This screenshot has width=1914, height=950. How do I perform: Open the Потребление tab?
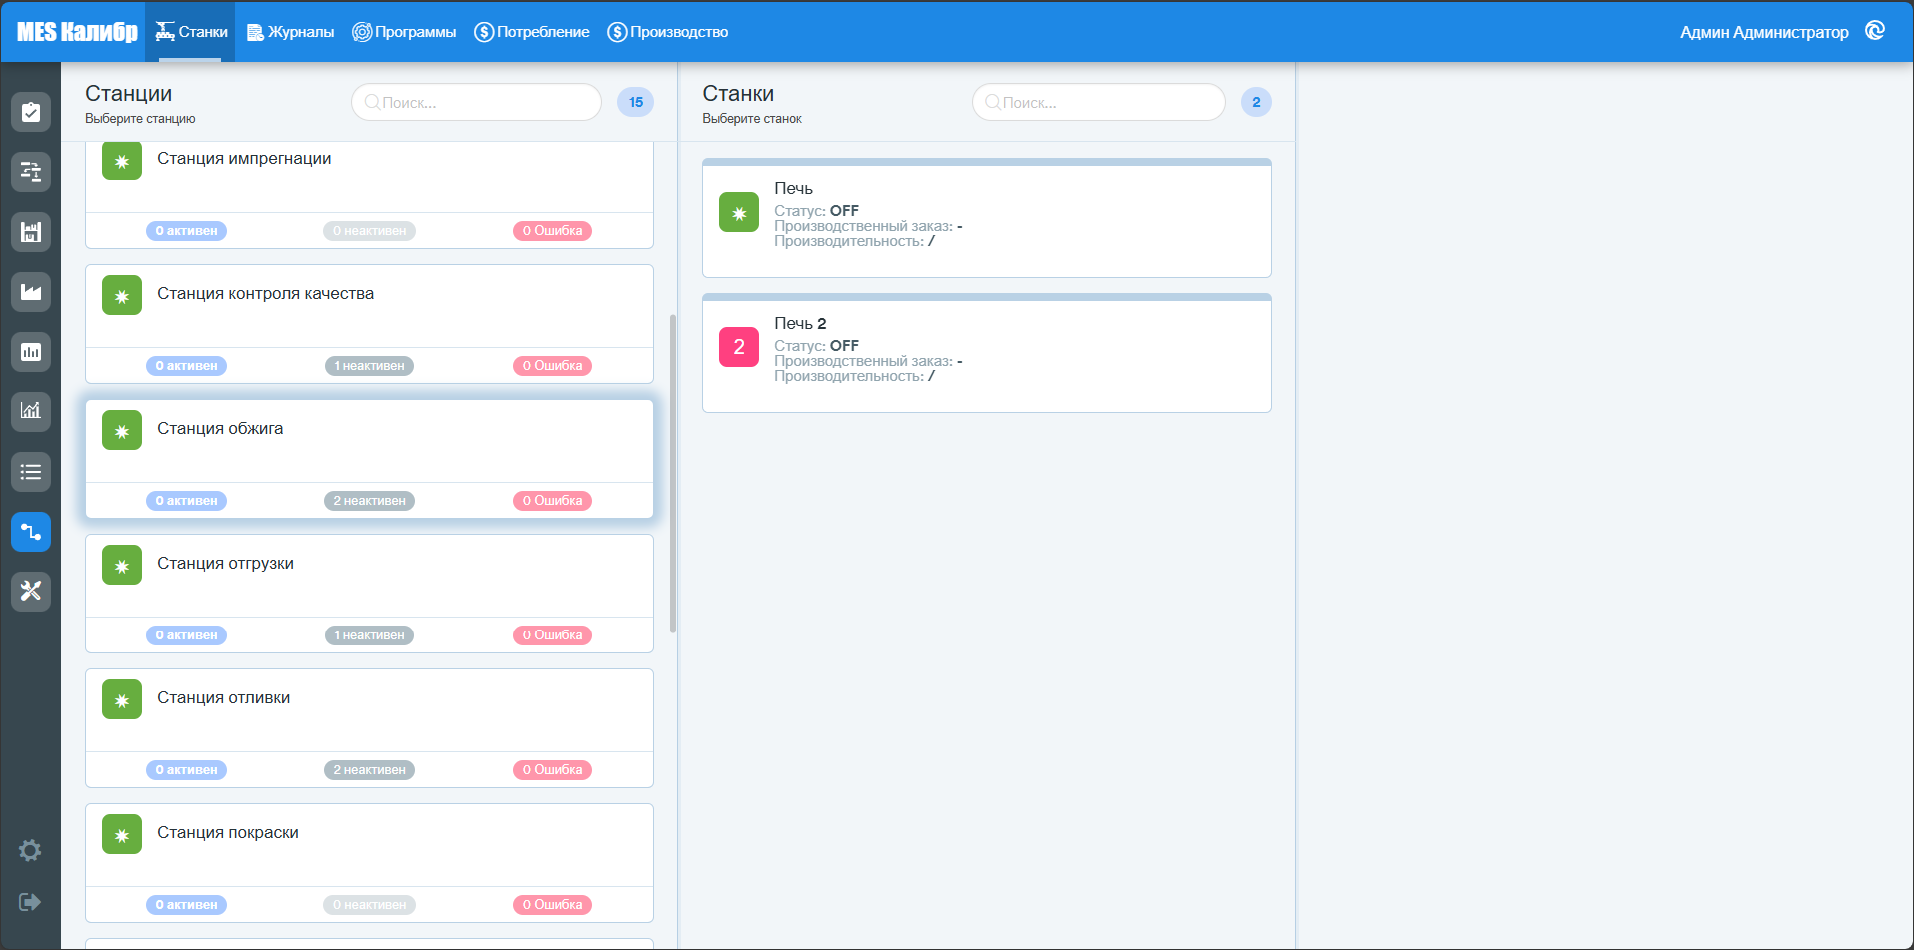[532, 32]
